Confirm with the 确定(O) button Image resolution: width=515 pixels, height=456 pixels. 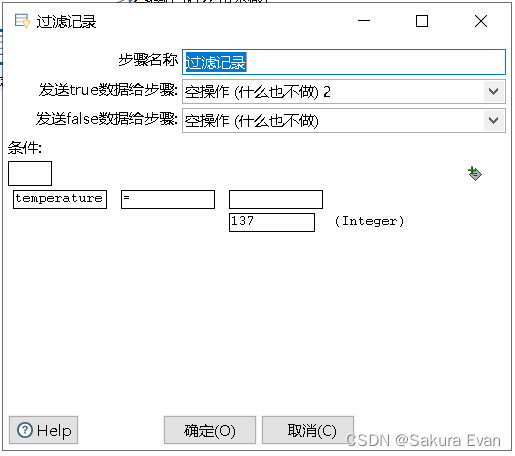pyautogui.click(x=210, y=430)
